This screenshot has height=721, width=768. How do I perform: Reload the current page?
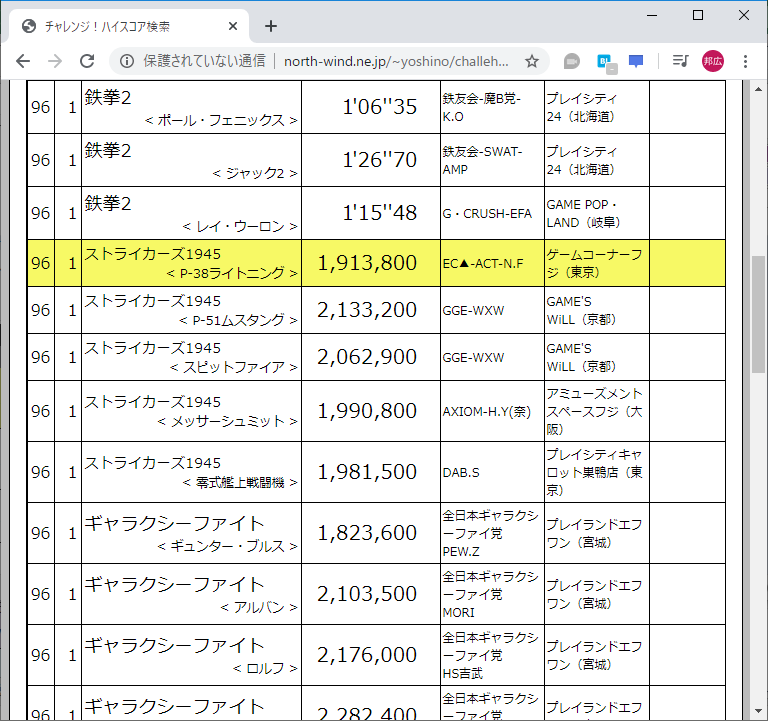pyautogui.click(x=87, y=61)
